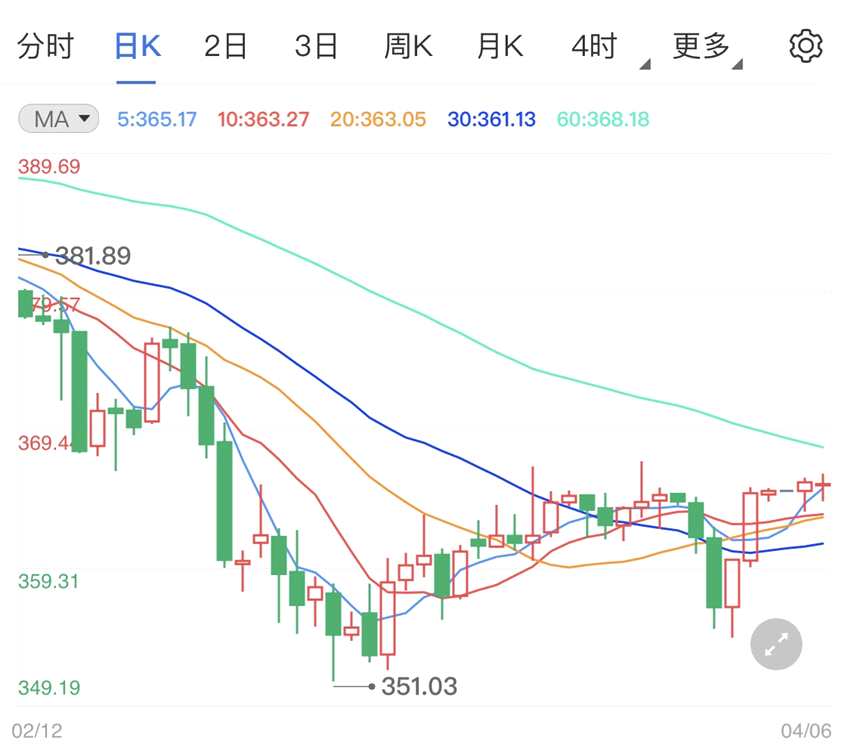Image resolution: width=850 pixels, height=748 pixels.
Task: Click the MA30 value 361.13 label
Action: click(491, 120)
